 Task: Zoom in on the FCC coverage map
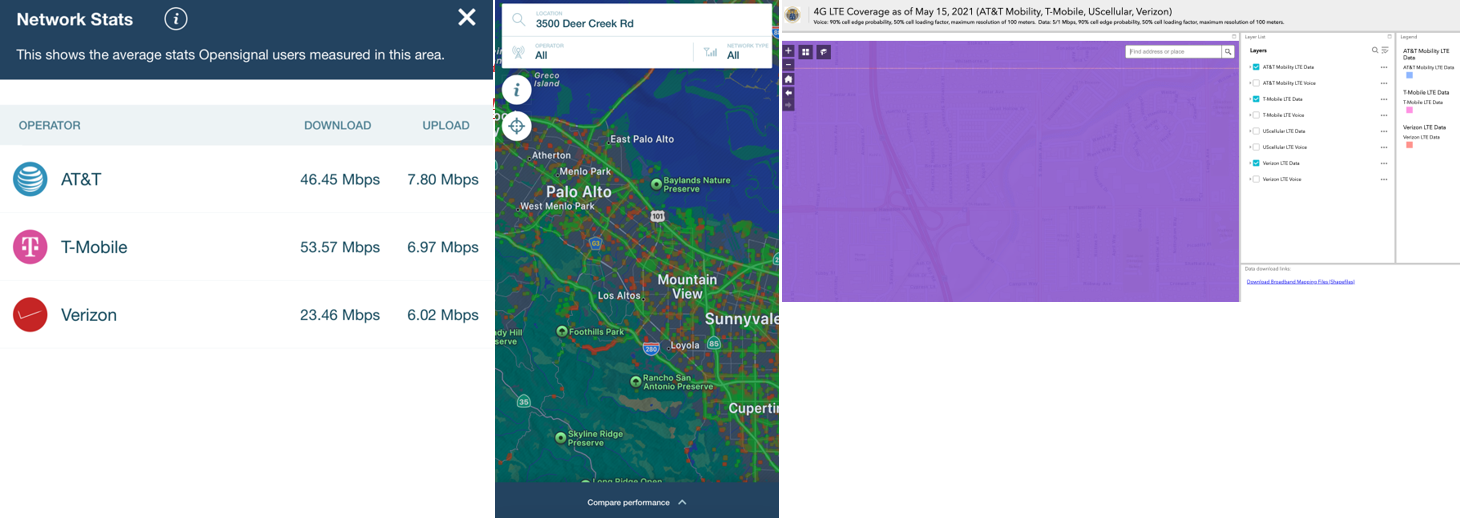(x=788, y=51)
